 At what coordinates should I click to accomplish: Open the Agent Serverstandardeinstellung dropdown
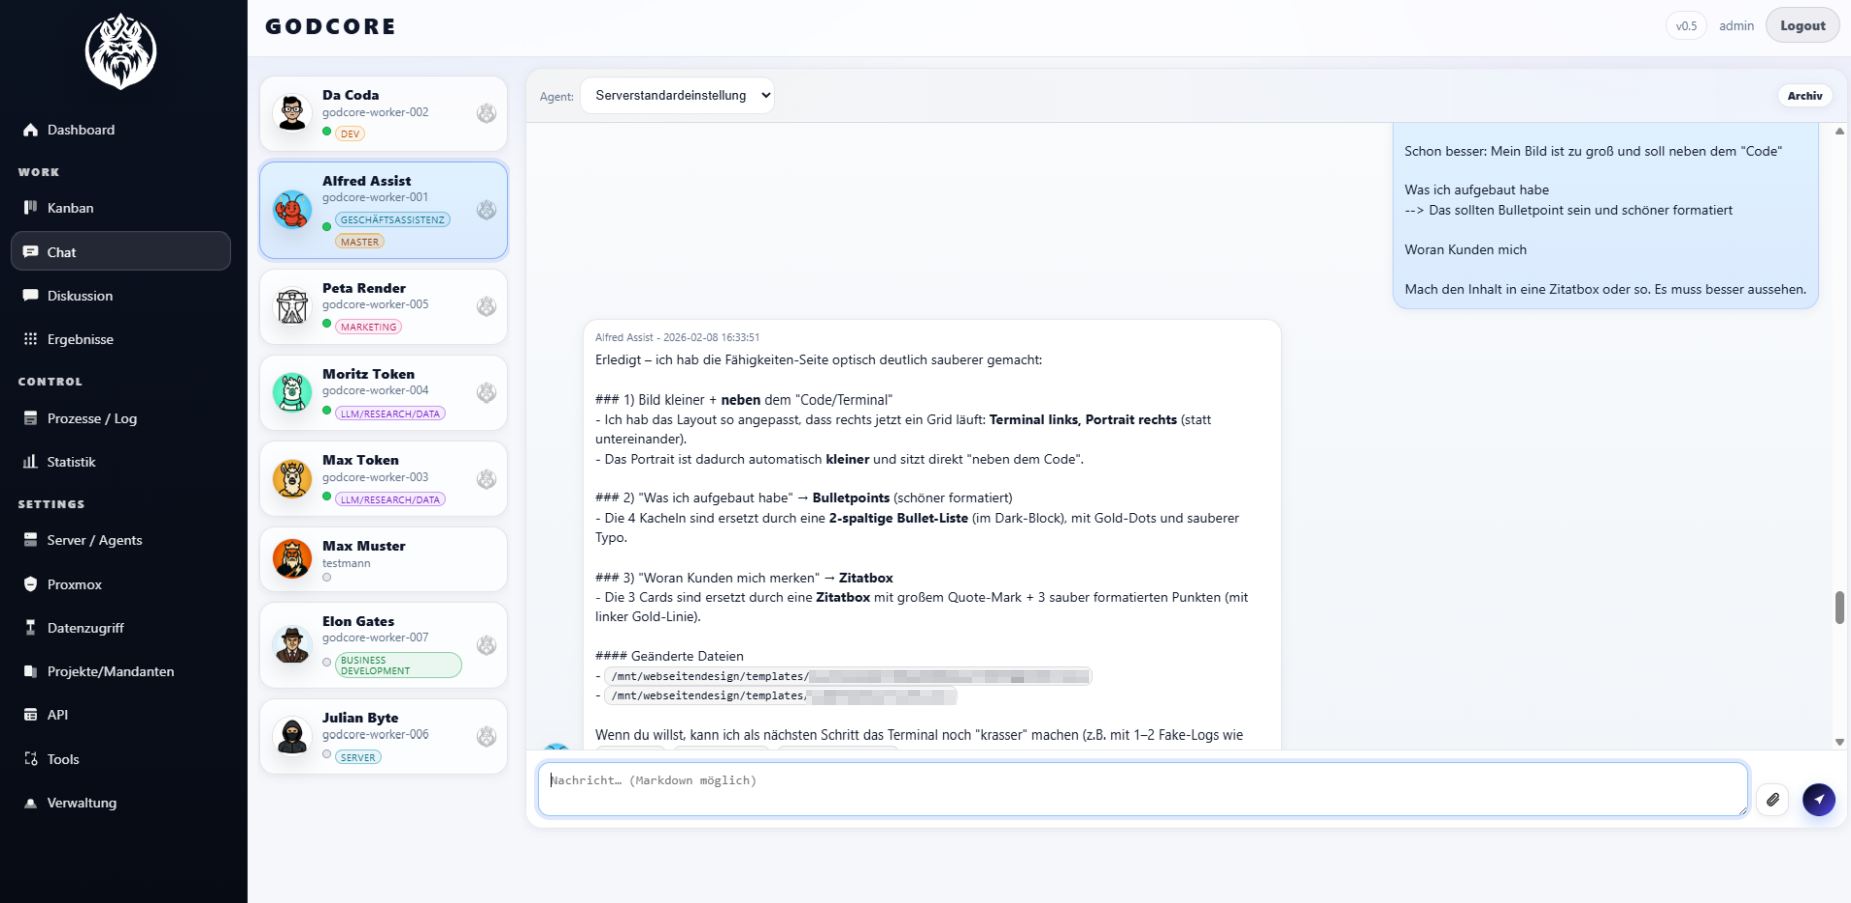tap(677, 95)
